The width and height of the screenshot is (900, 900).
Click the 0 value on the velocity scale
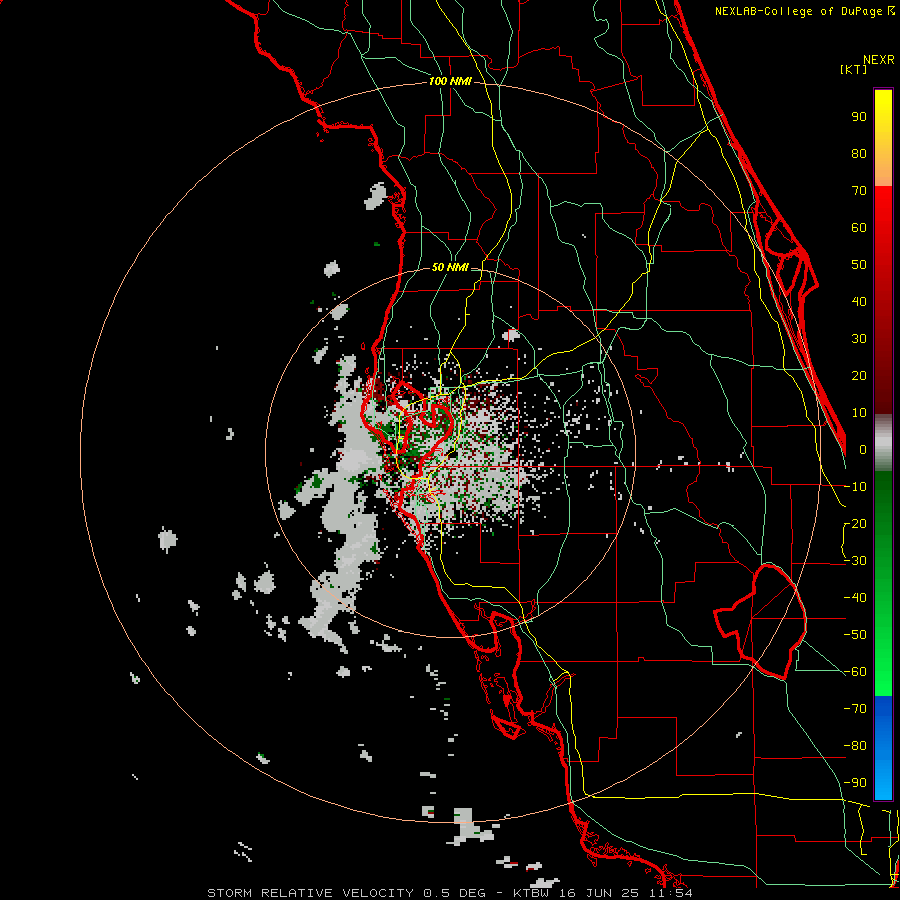pos(863,450)
